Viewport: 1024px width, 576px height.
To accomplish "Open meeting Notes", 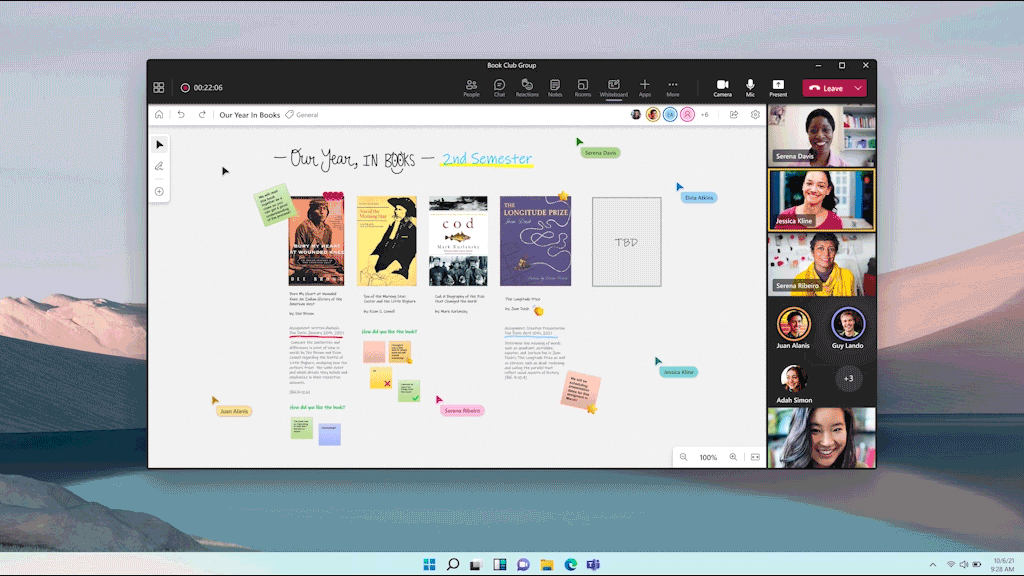I will pyautogui.click(x=554, y=88).
